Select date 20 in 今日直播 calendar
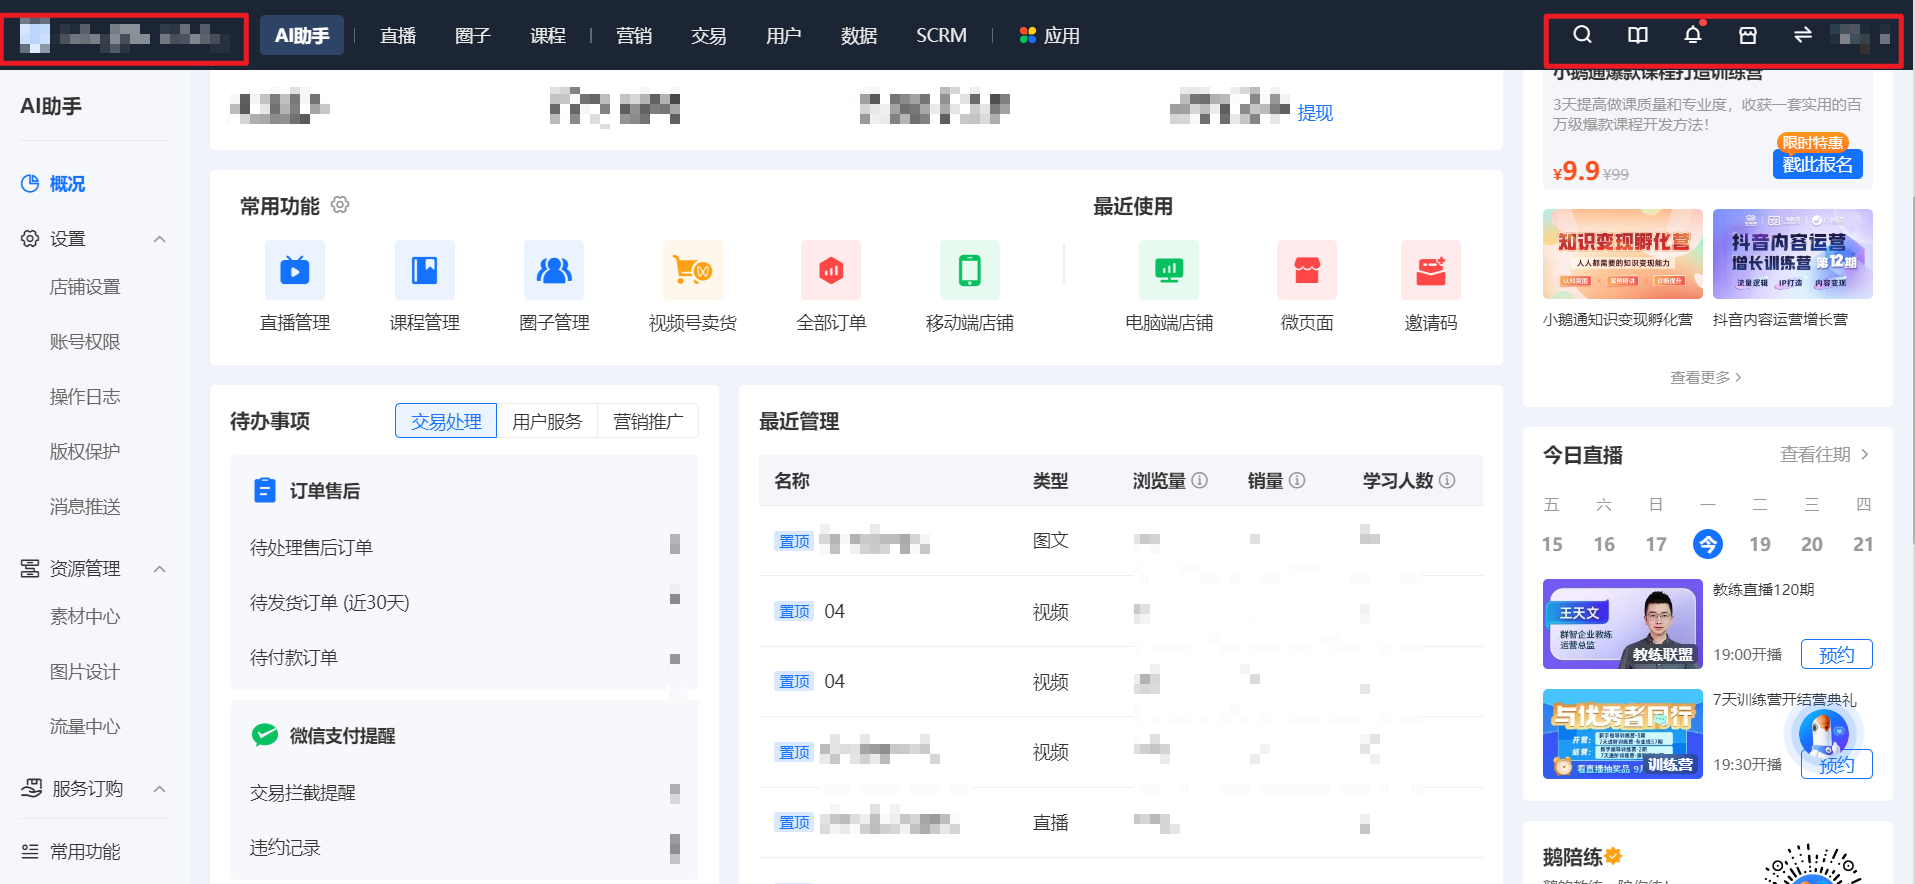Viewport: 1915px width, 884px height. pos(1811,544)
